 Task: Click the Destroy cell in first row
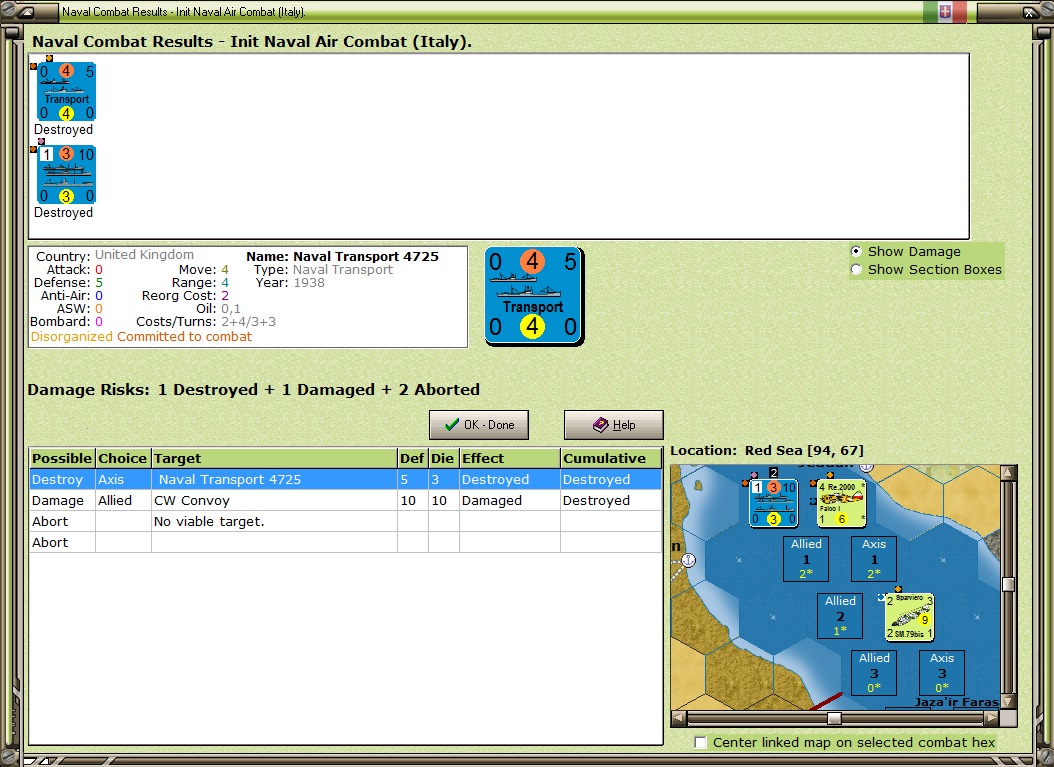[x=62, y=479]
